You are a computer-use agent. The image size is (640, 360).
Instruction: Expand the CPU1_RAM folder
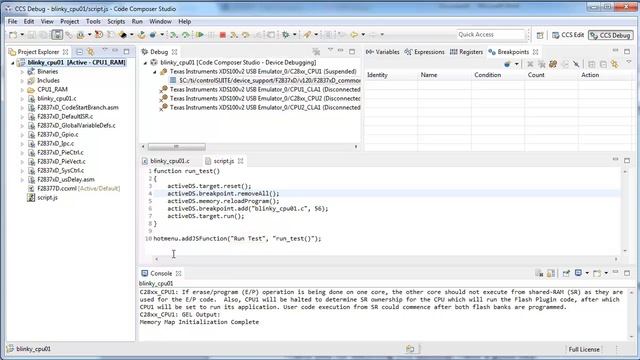coord(22,90)
